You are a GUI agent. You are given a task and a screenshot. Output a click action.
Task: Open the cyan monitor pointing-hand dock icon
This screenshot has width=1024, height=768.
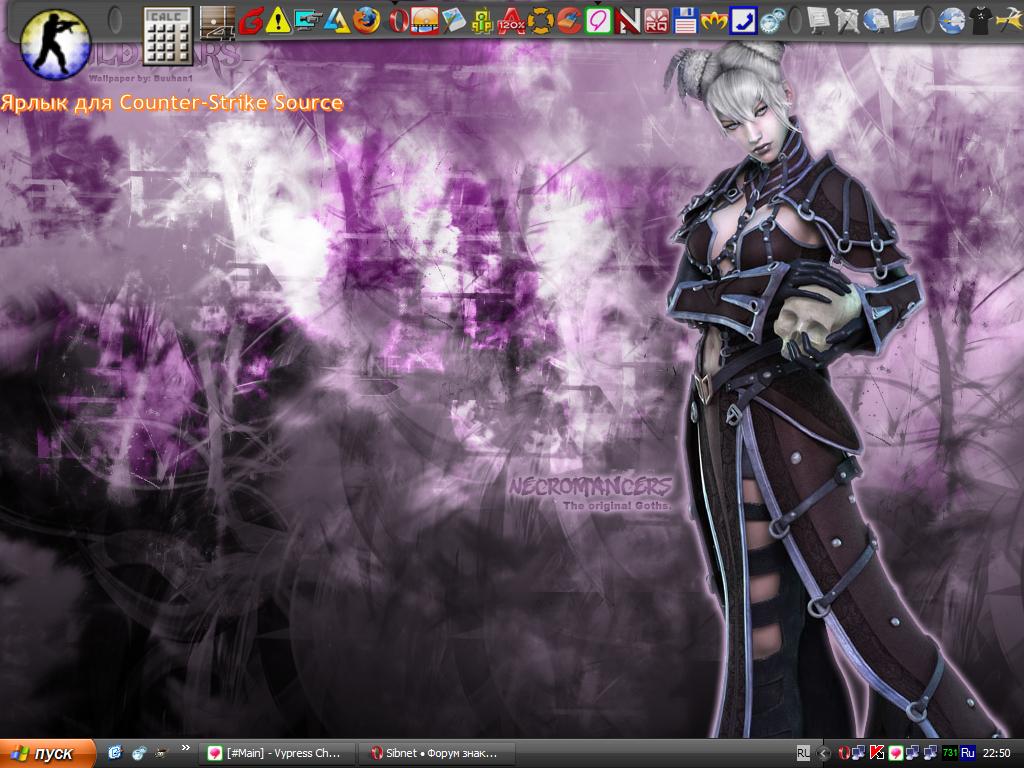click(307, 21)
